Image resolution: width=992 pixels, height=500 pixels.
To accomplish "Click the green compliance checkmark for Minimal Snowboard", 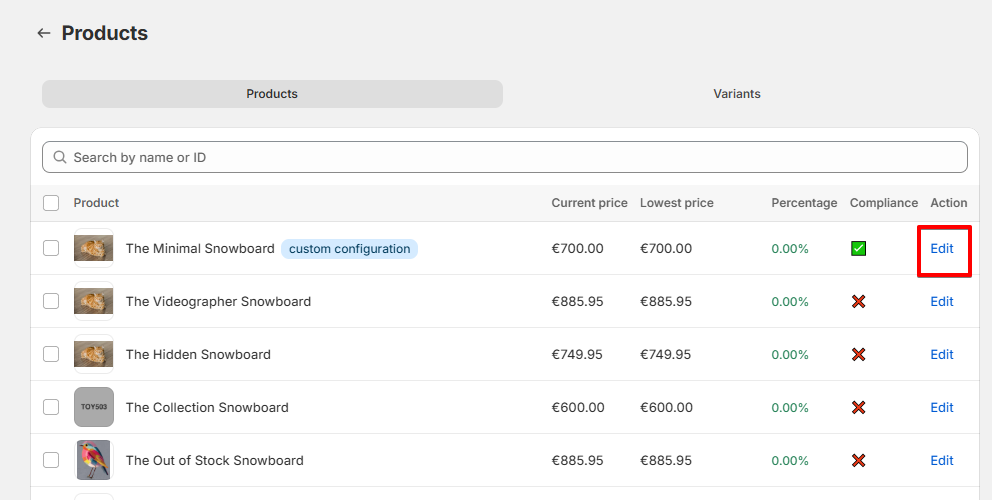I will coord(859,249).
